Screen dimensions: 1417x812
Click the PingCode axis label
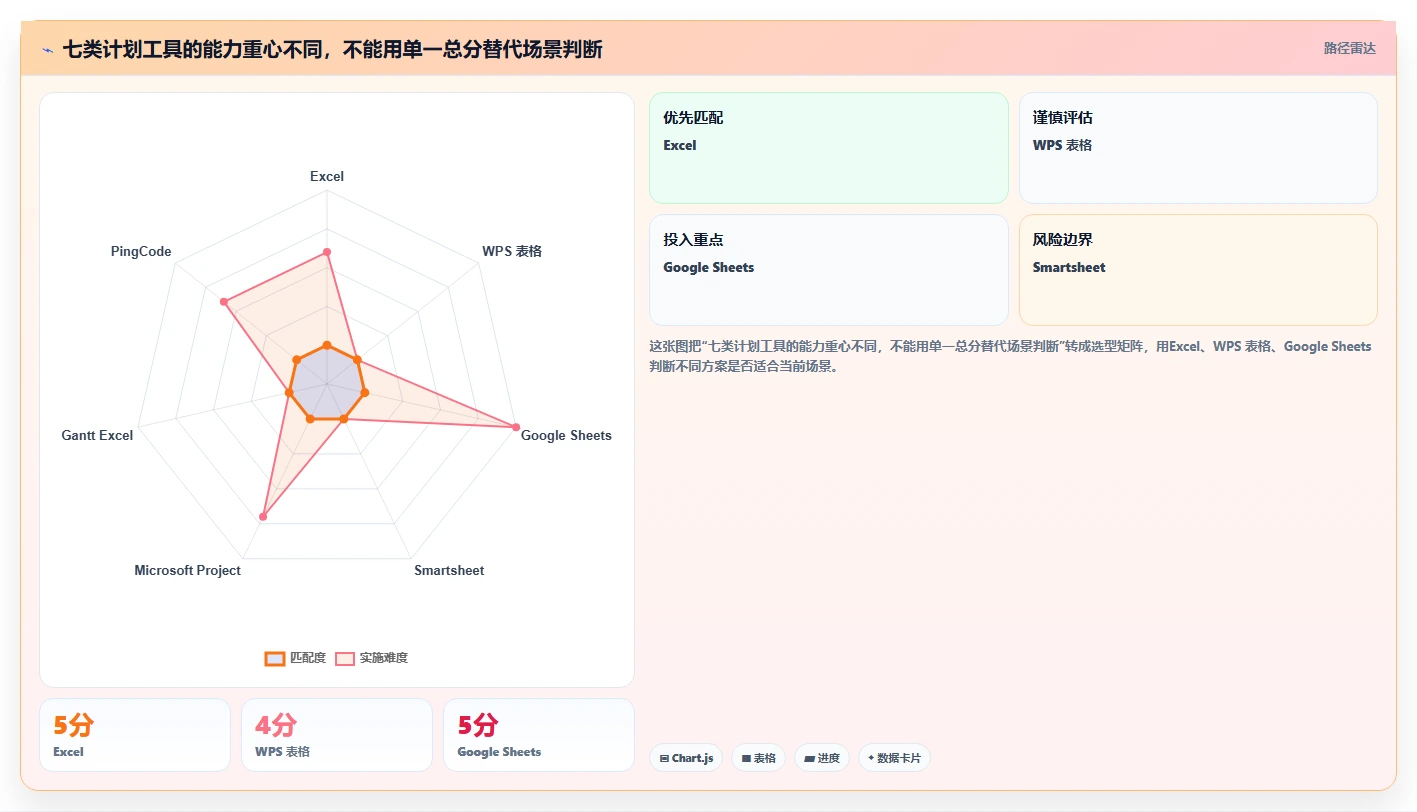(x=141, y=251)
